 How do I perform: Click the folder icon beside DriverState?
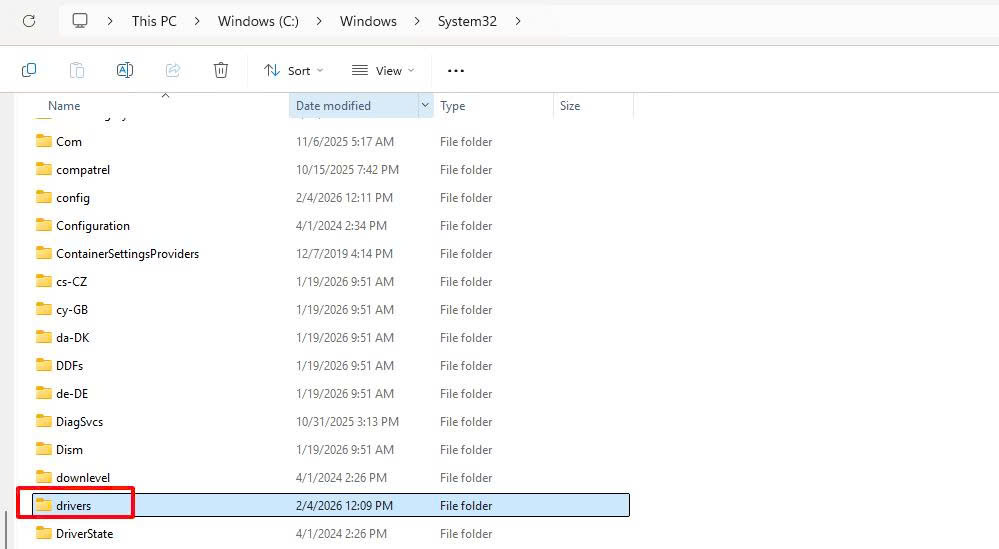44,533
